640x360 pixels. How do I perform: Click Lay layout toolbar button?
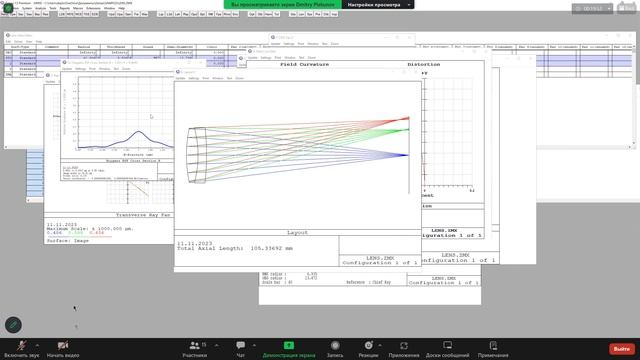pyautogui.click(x=161, y=14)
